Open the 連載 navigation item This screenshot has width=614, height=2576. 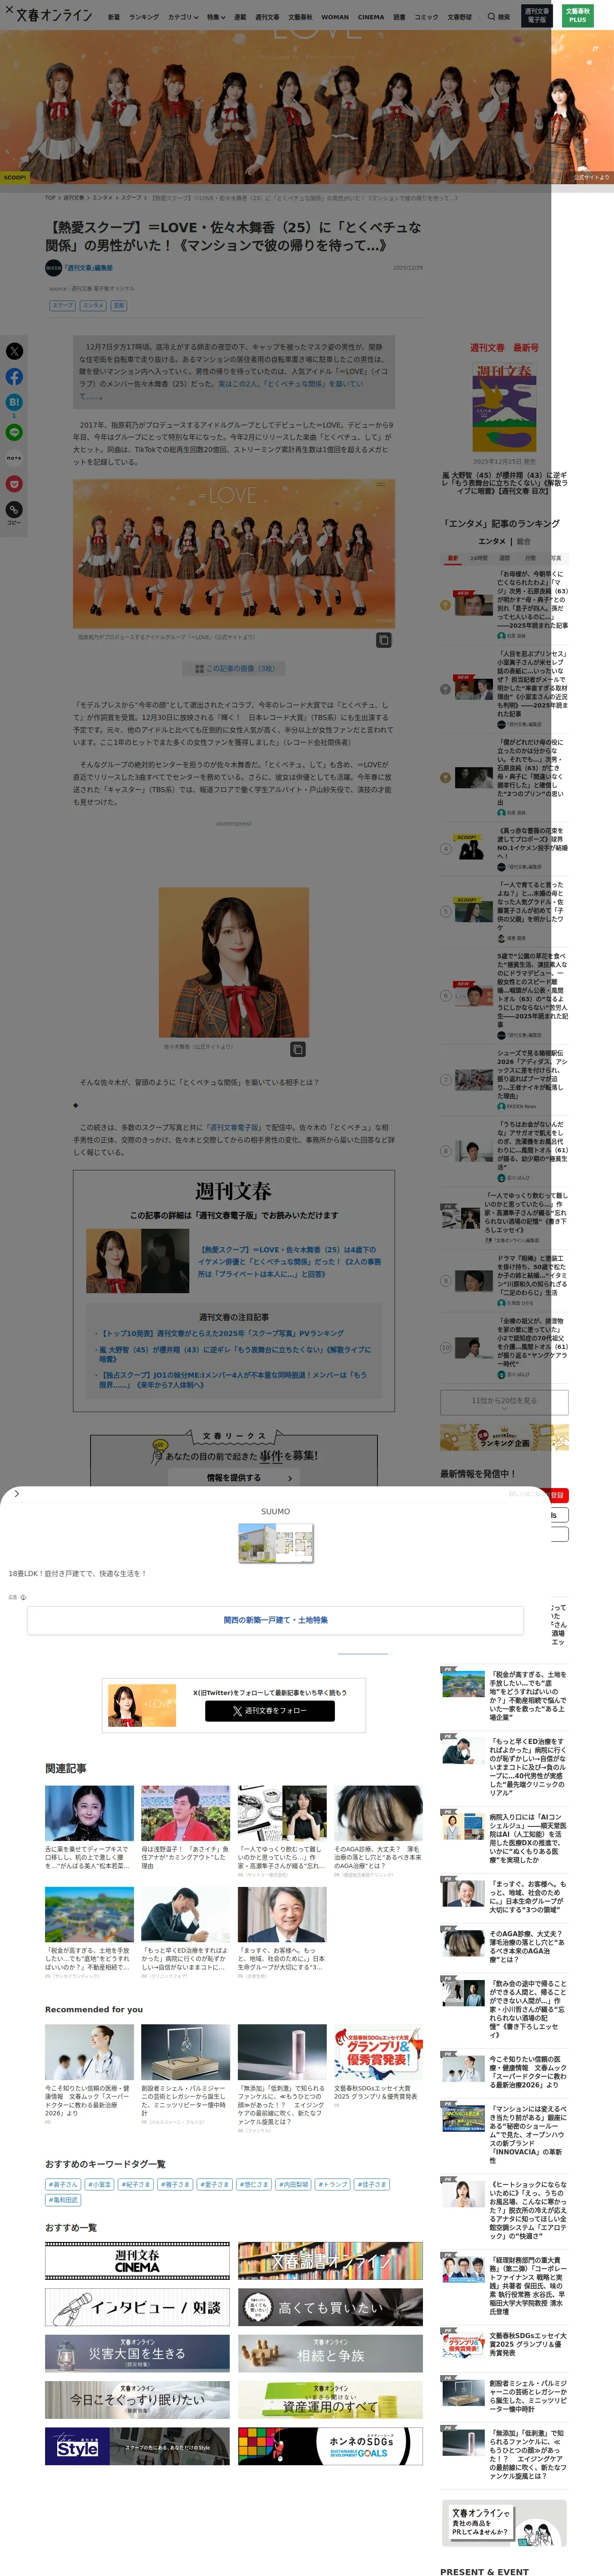click(x=240, y=17)
